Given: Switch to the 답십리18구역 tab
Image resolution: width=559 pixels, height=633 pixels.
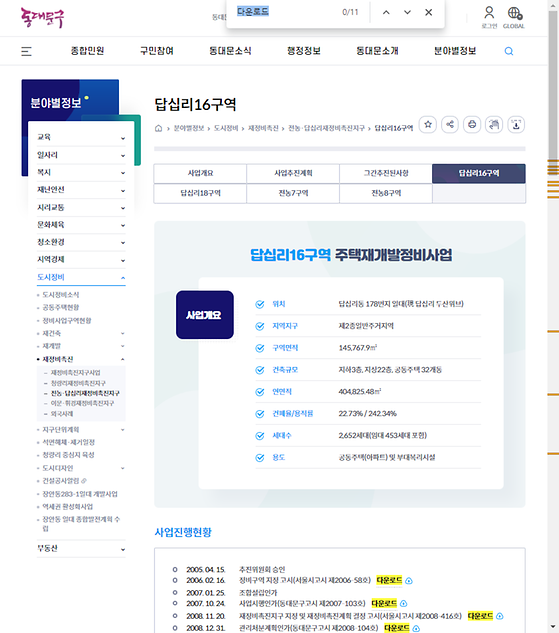Looking at the screenshot, I should pyautogui.click(x=200, y=193).
